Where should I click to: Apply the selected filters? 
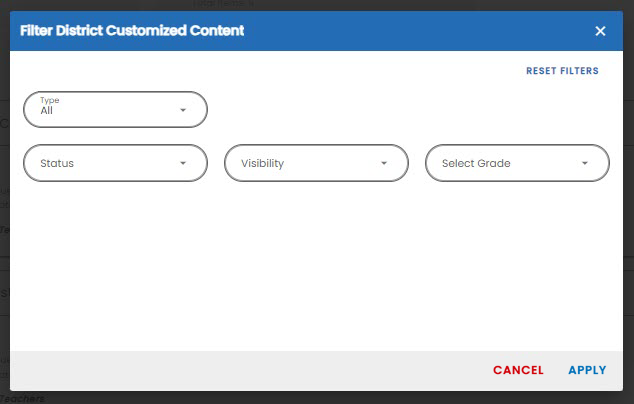pyautogui.click(x=587, y=370)
